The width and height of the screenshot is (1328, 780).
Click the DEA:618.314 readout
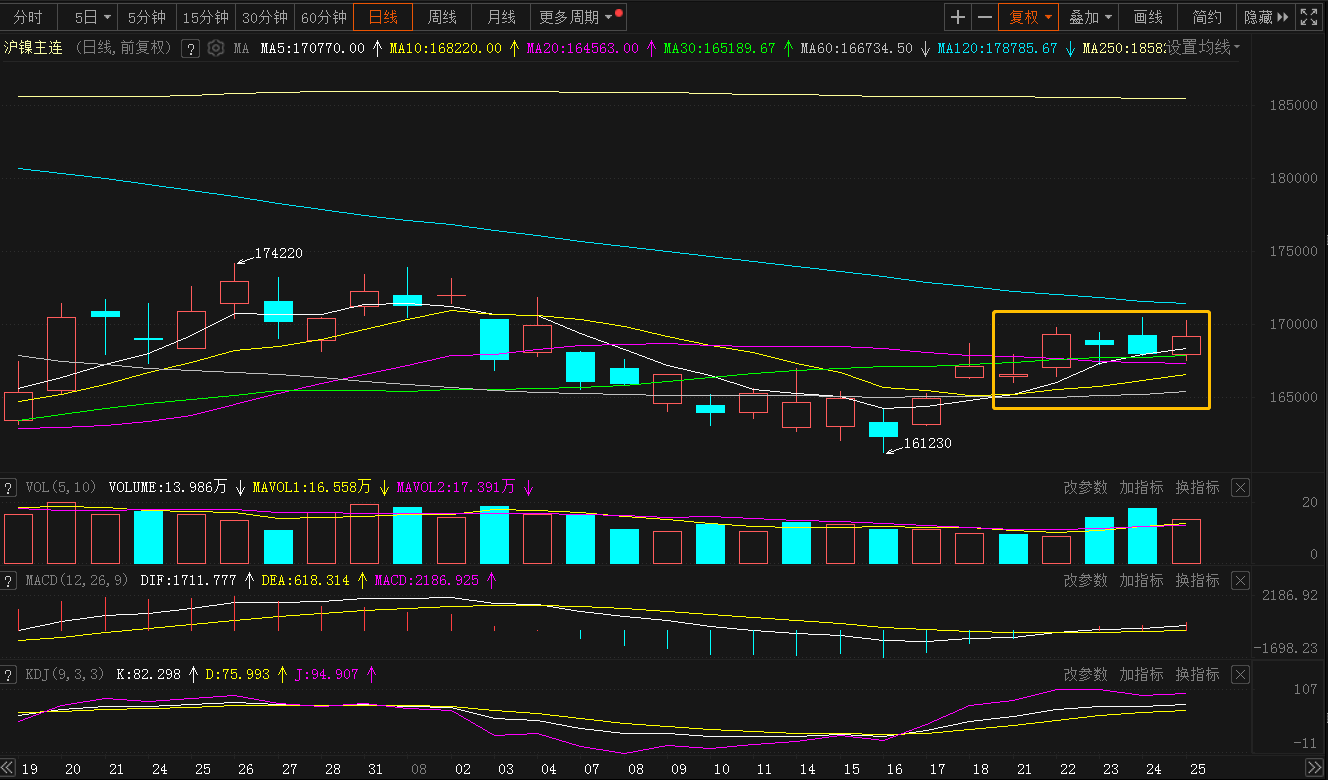306,581
